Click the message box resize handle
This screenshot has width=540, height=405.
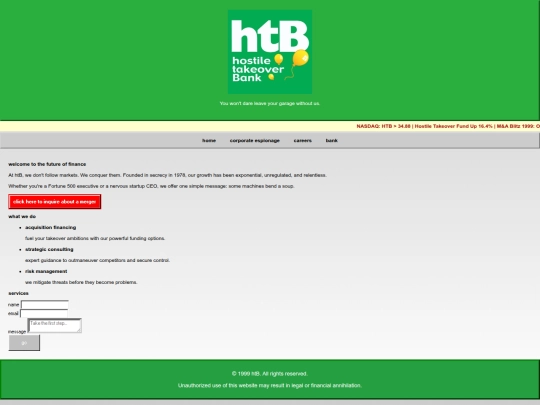pos(79,330)
